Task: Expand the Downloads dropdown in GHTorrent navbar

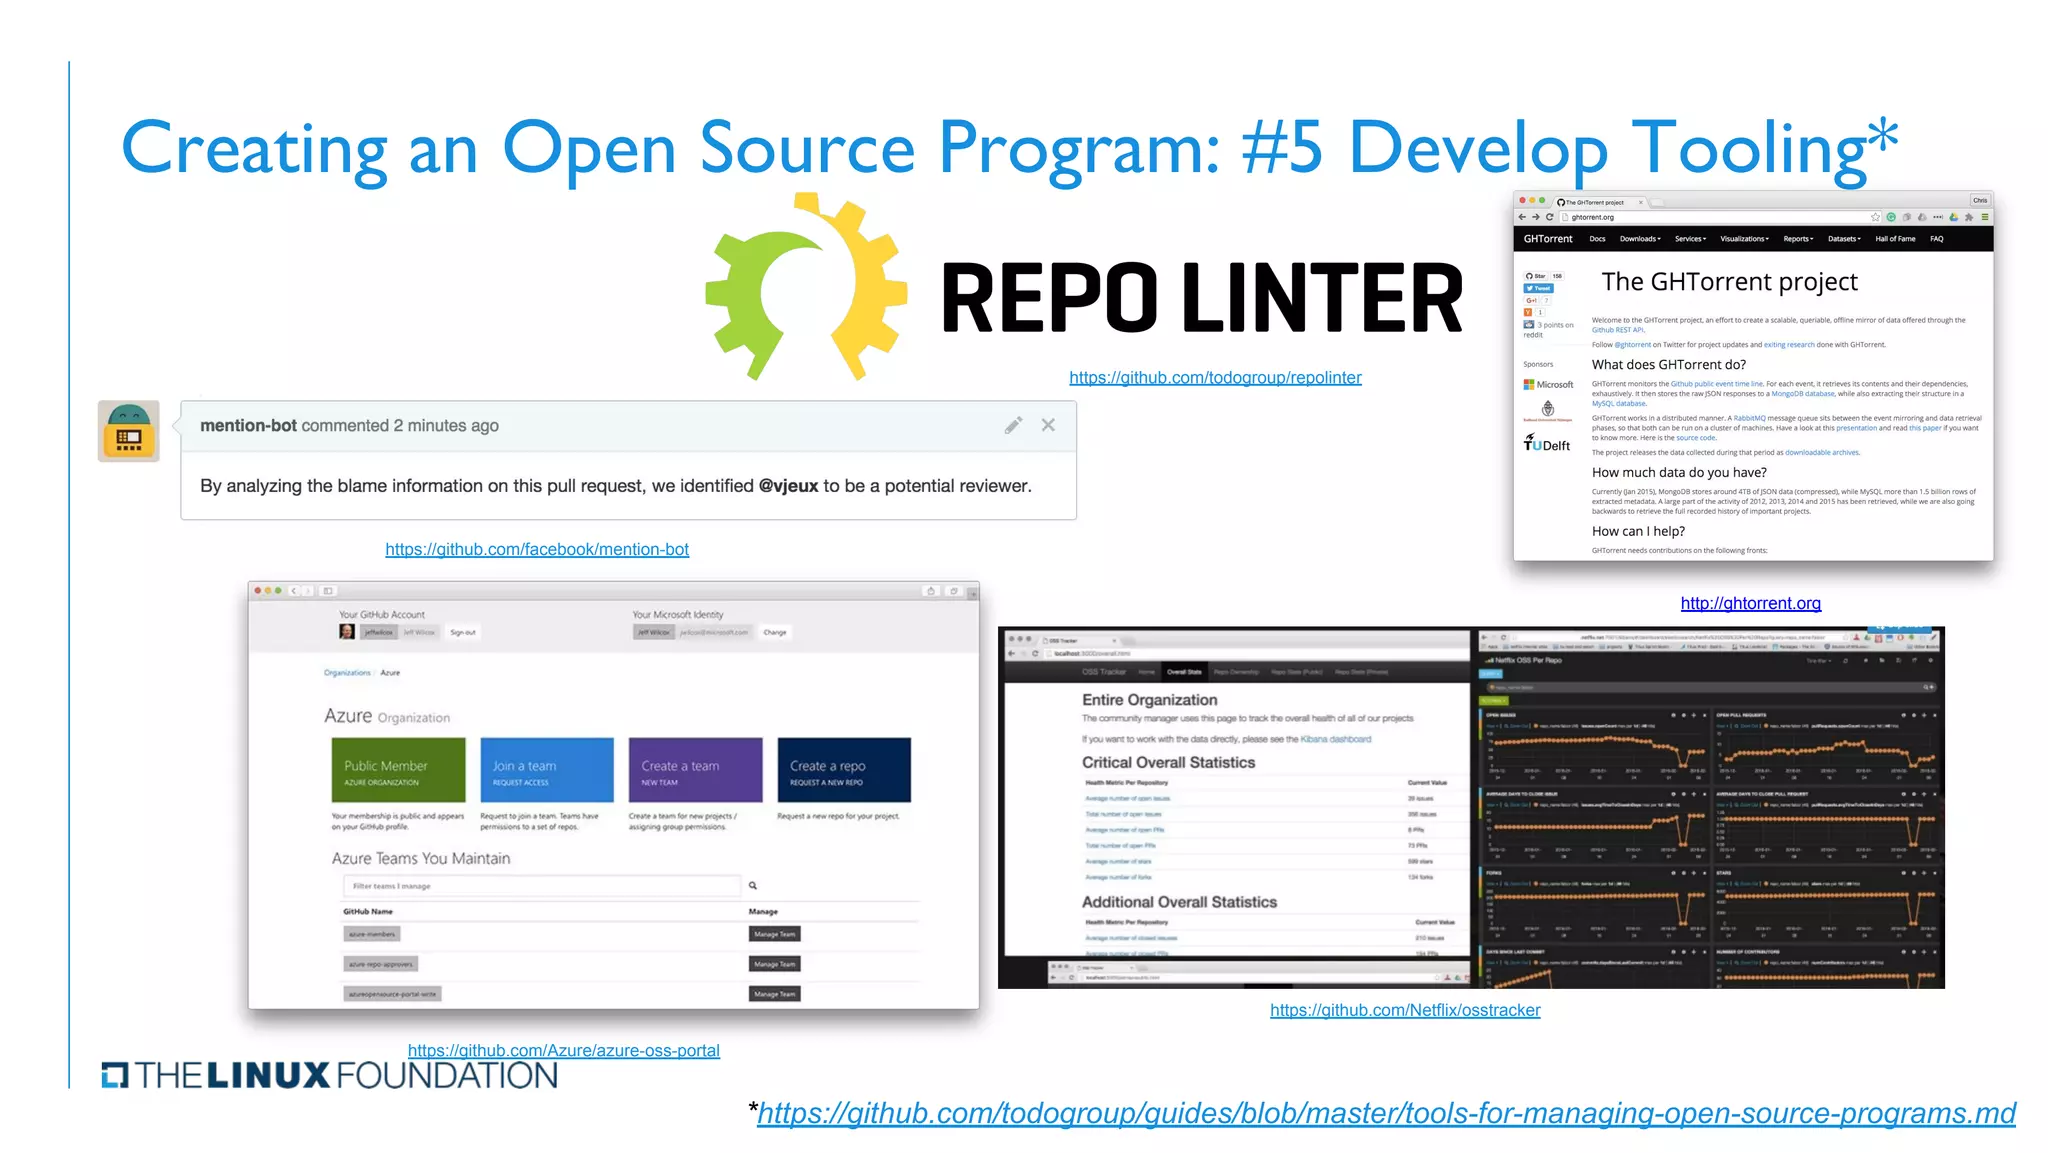Action: point(1640,239)
